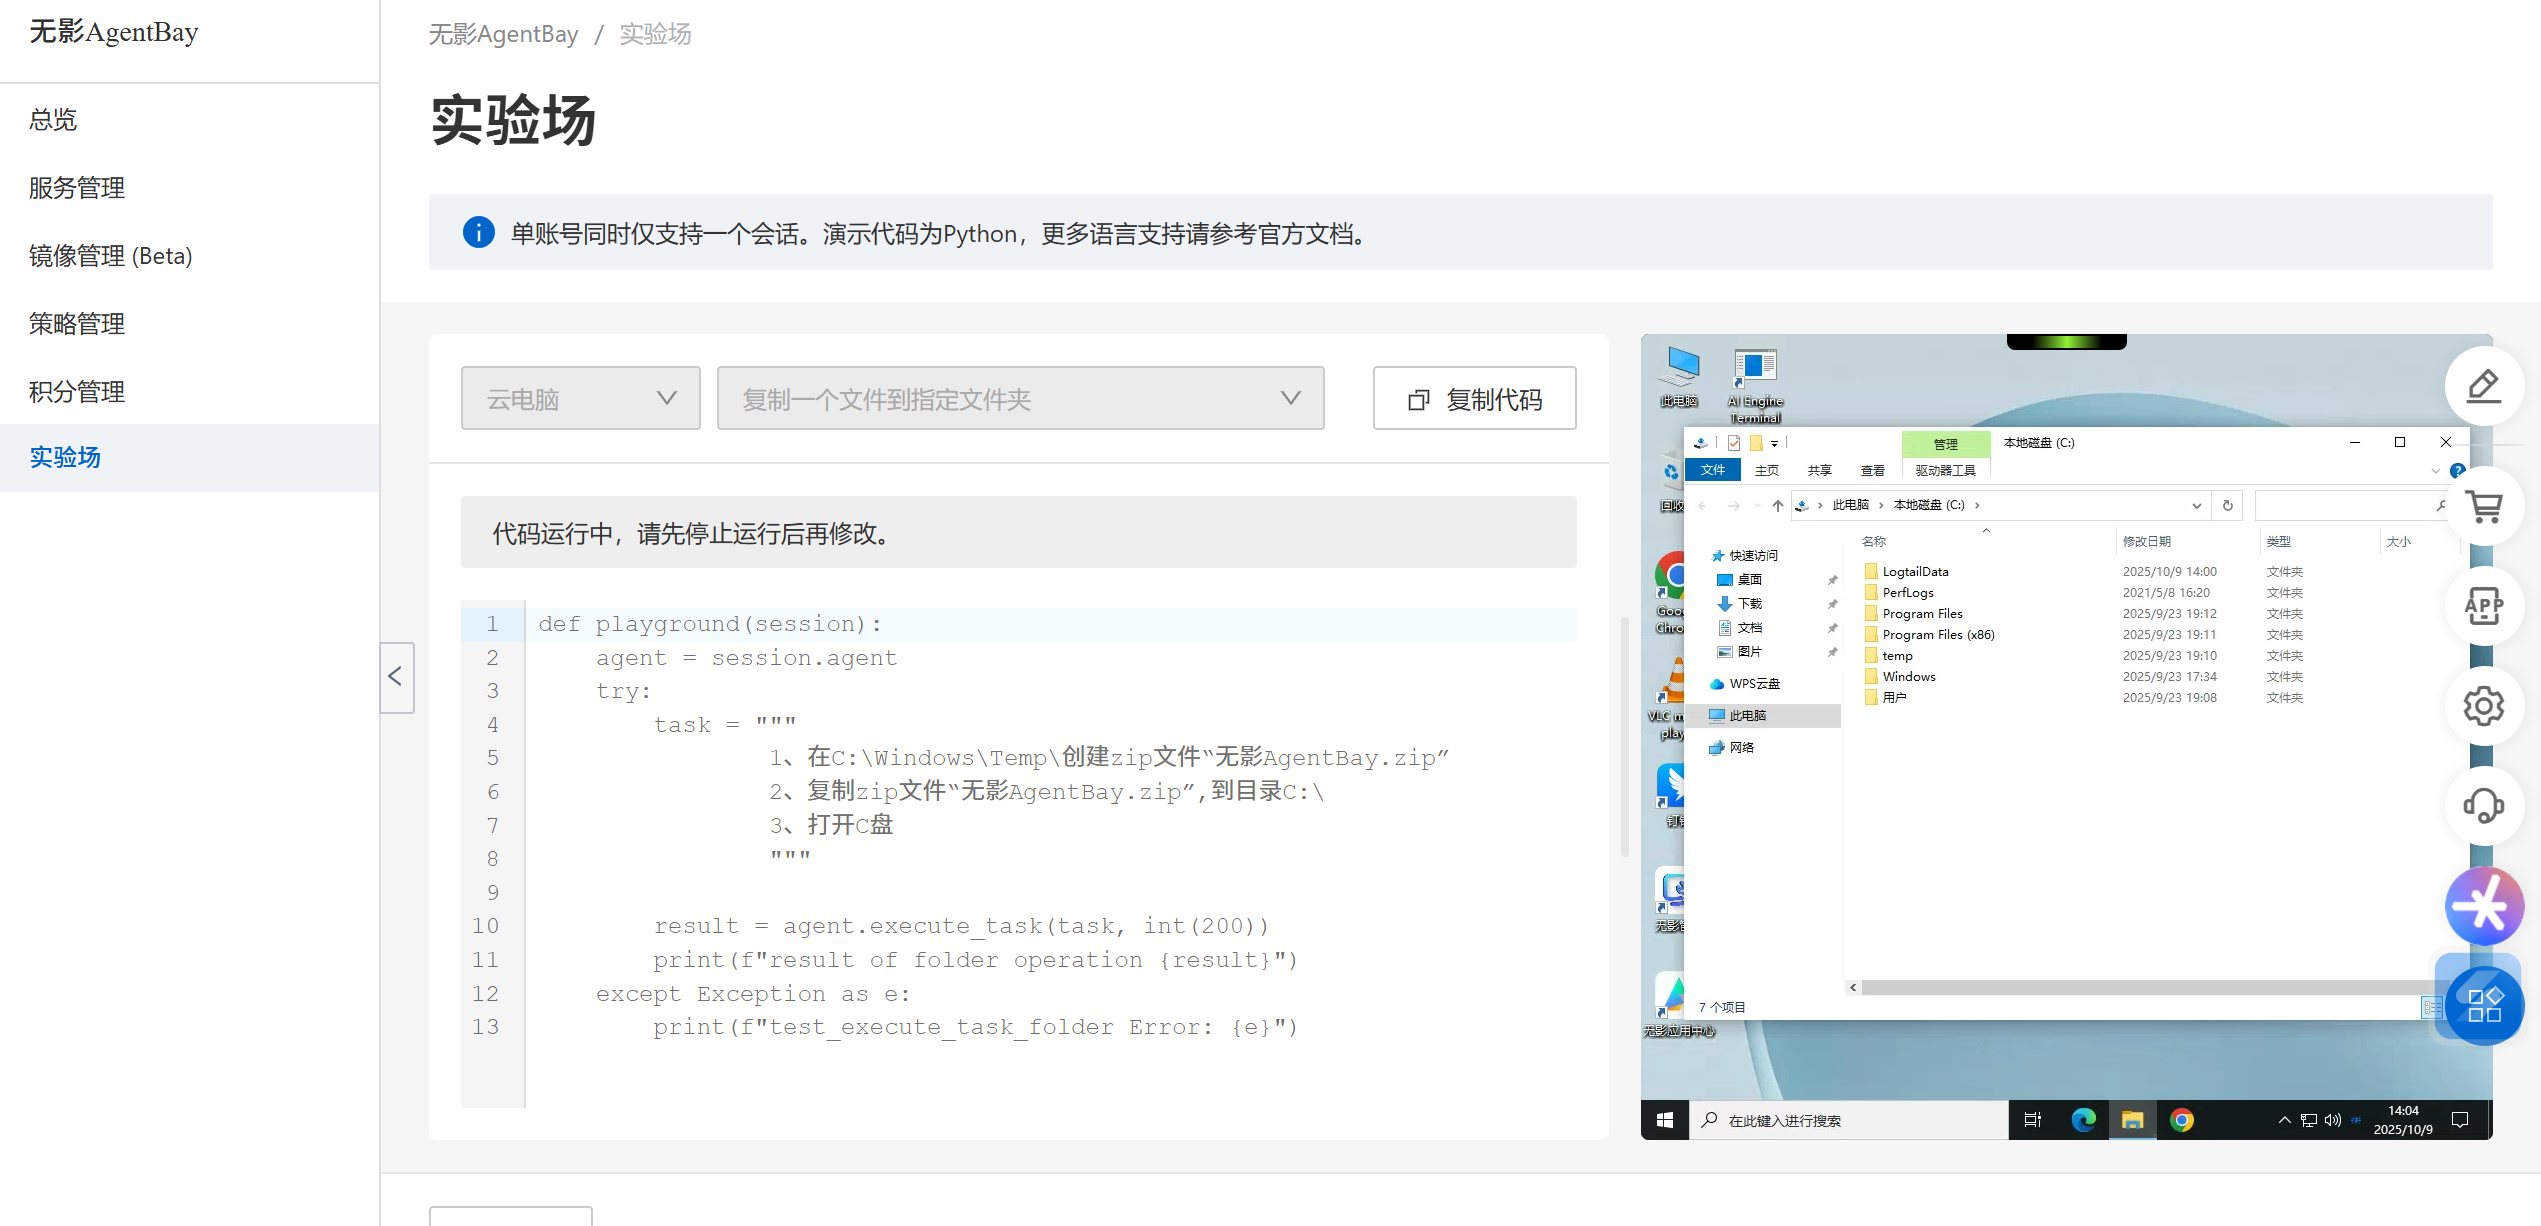
Task: Select the Program Files folder
Action: coord(1921,613)
